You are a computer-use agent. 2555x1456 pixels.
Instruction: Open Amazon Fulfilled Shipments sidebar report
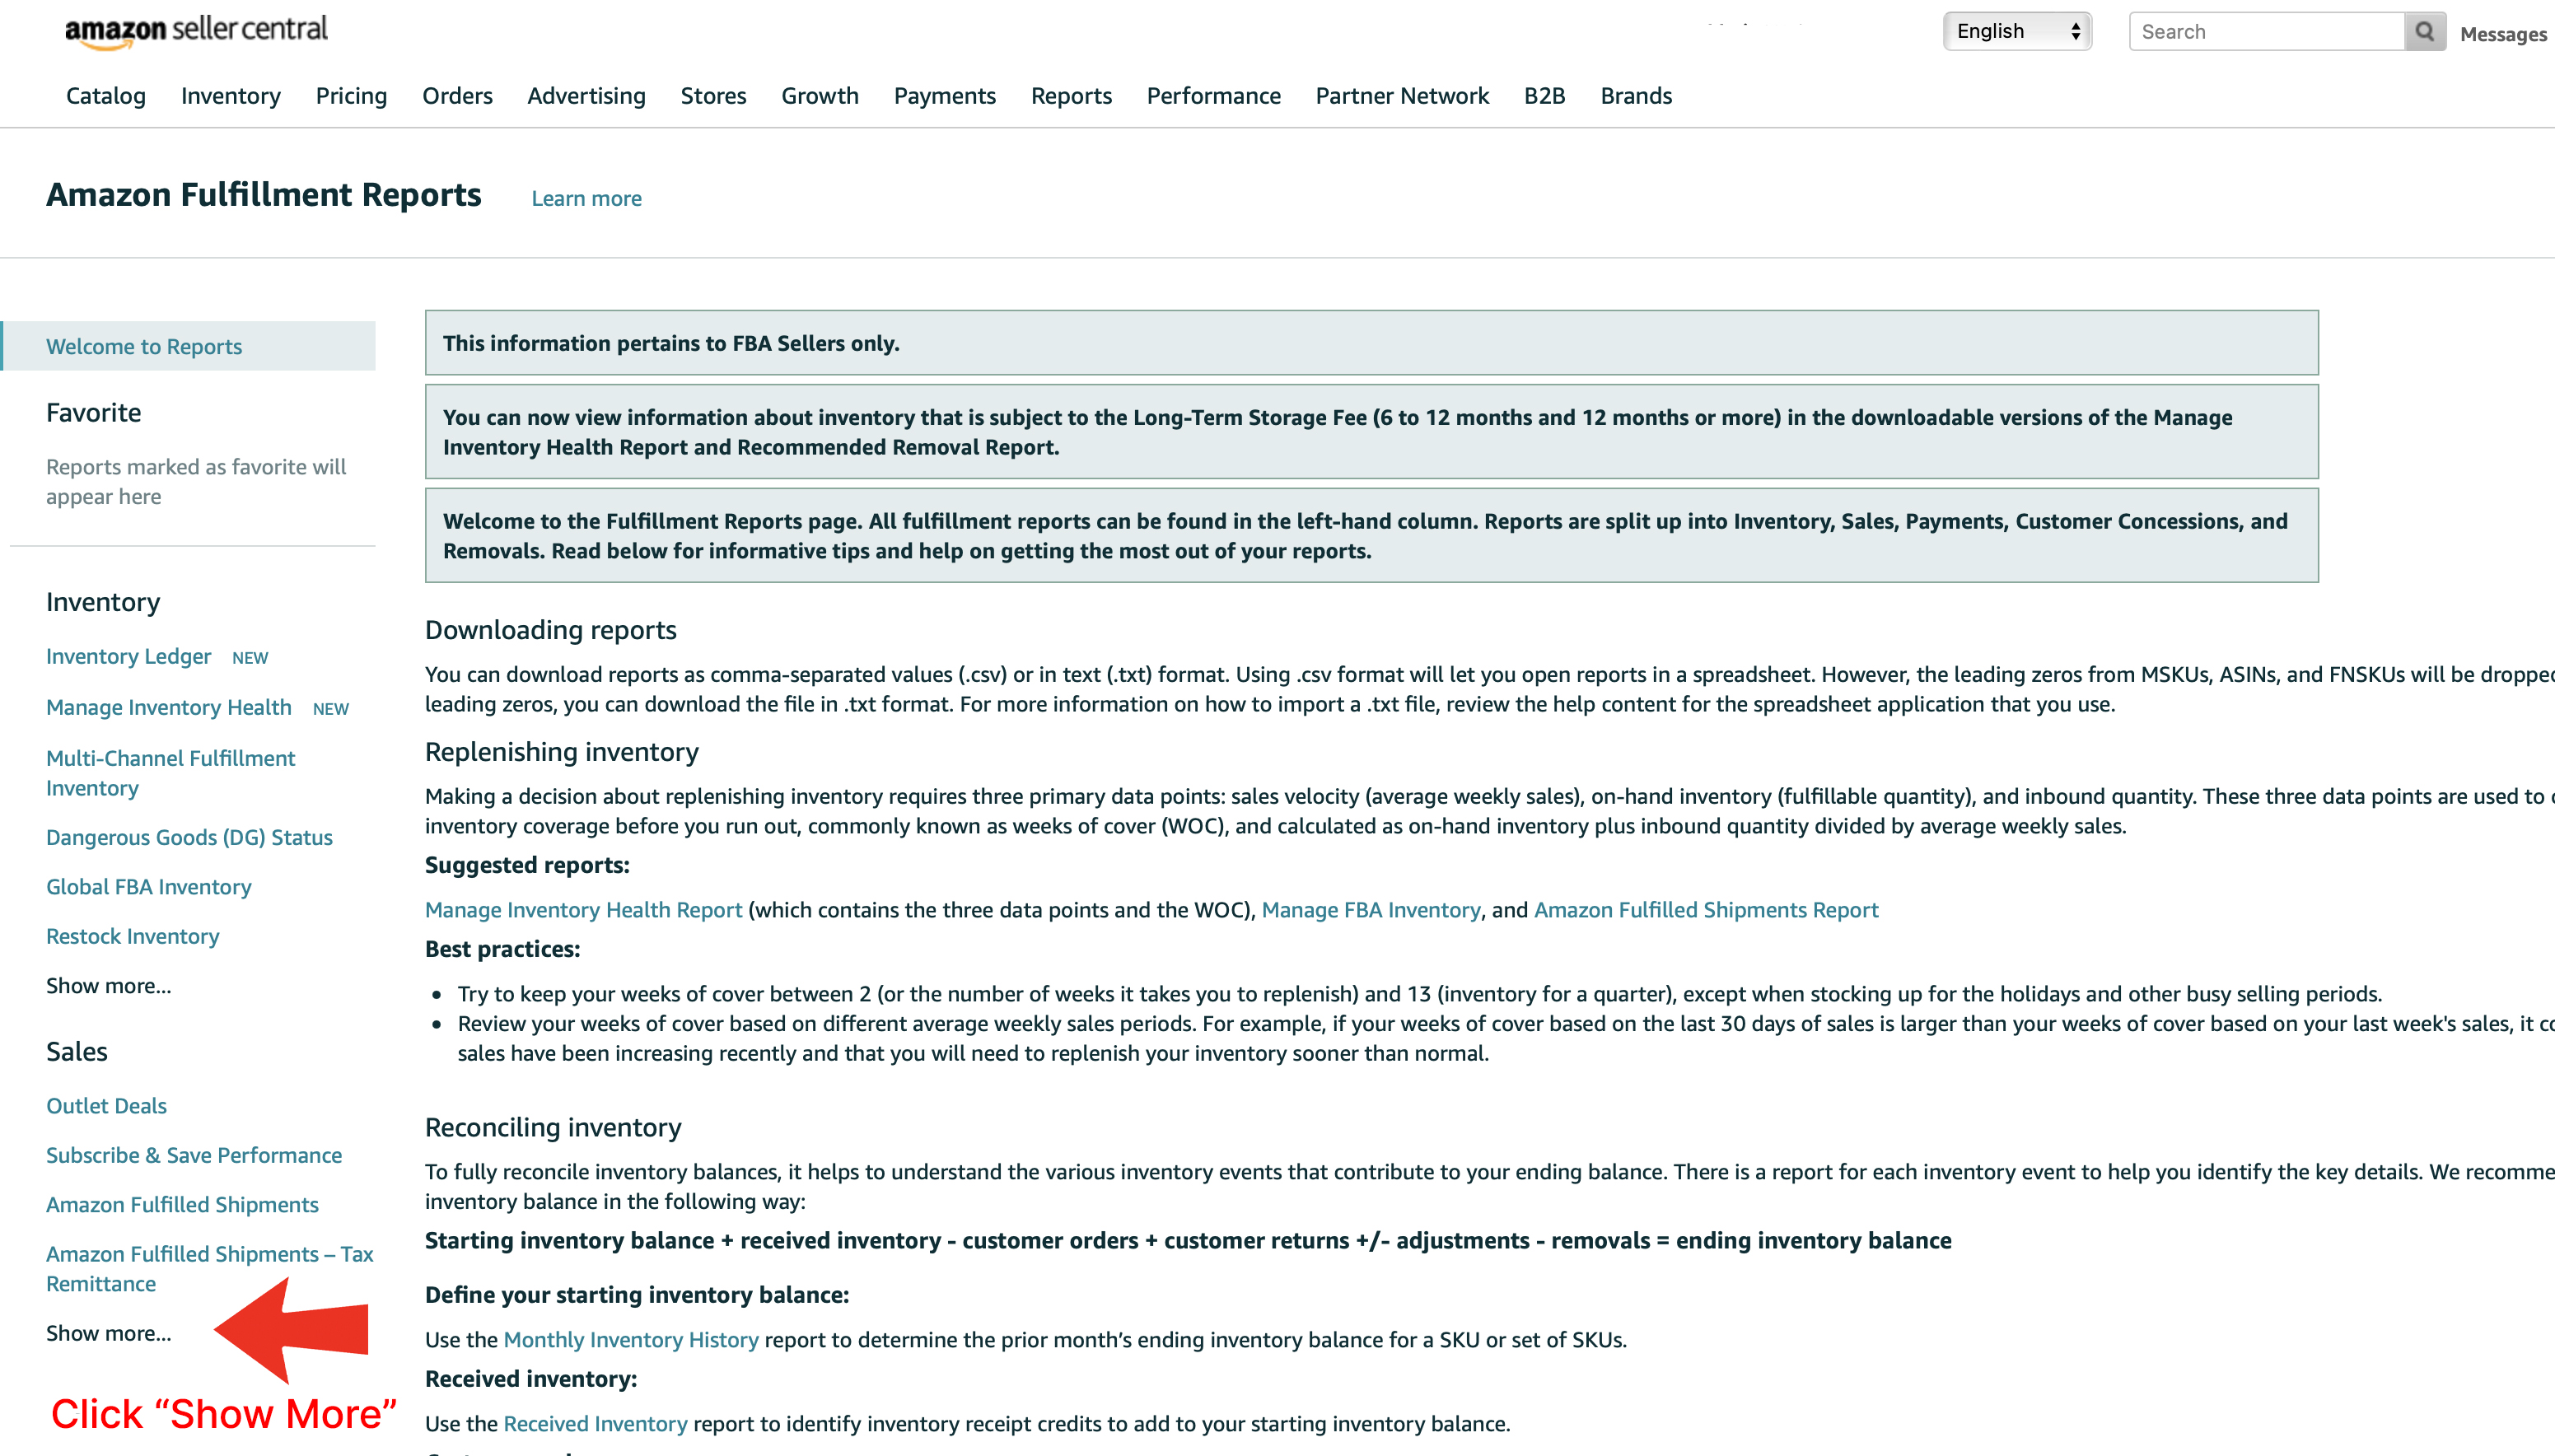(182, 1204)
